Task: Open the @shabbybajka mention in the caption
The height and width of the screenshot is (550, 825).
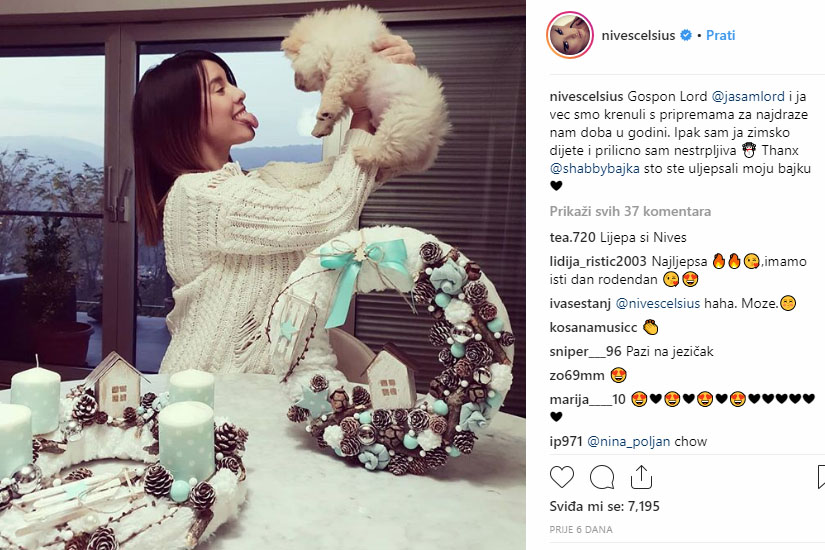Action: (595, 168)
